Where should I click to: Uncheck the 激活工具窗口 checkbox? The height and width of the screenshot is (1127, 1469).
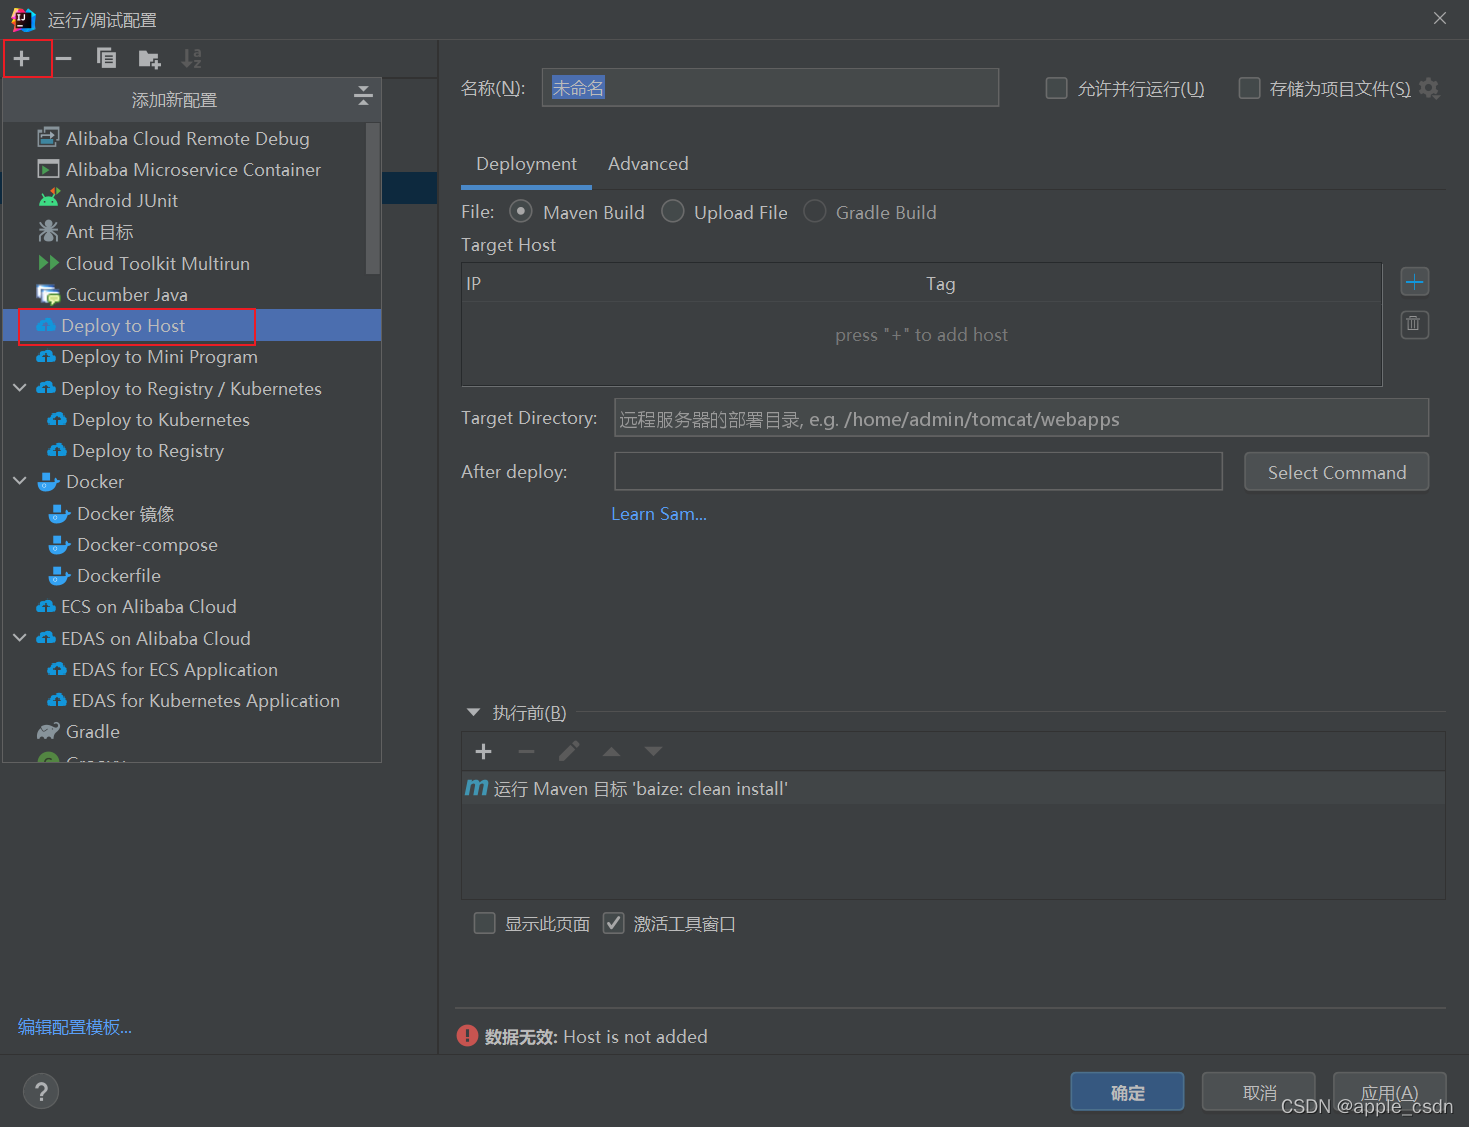pos(613,923)
